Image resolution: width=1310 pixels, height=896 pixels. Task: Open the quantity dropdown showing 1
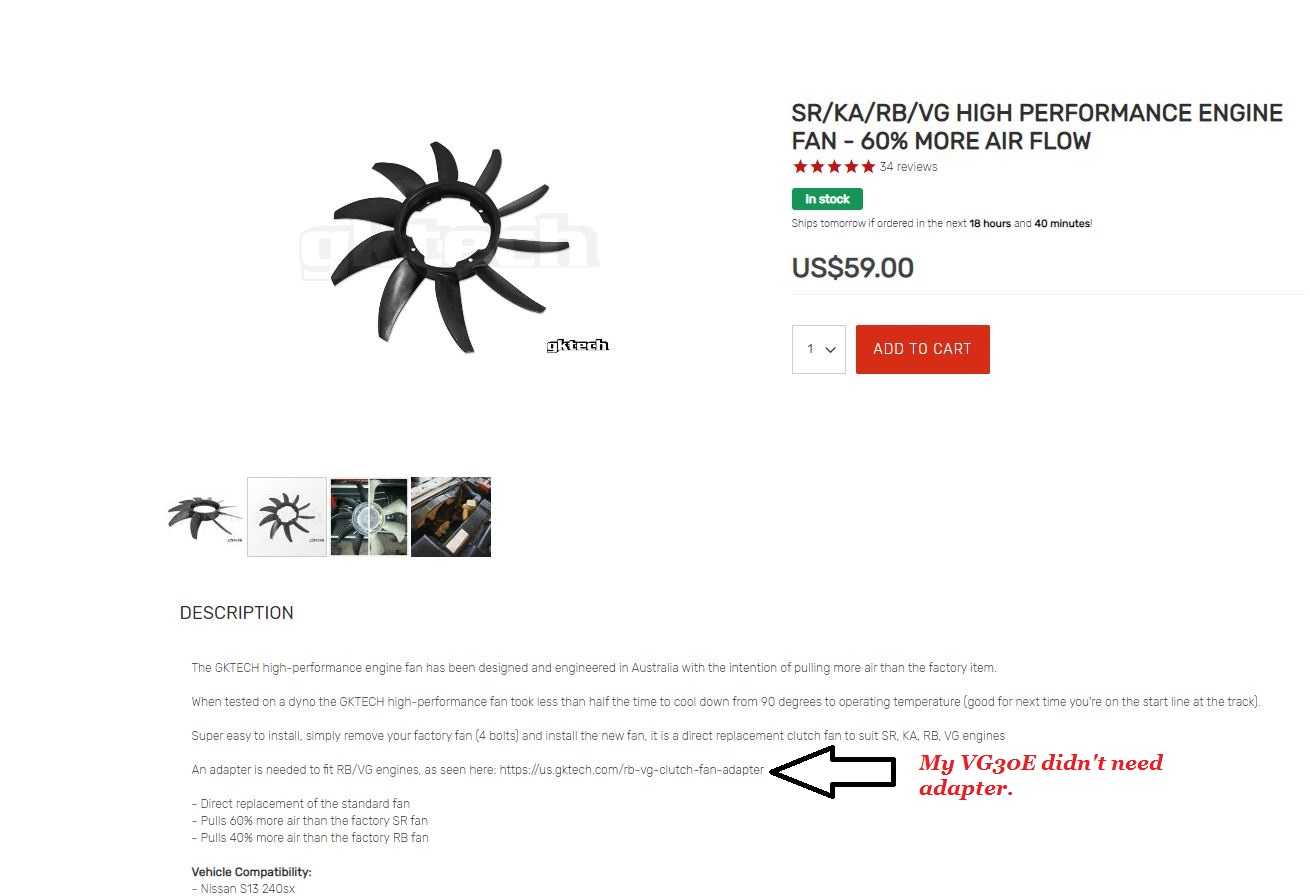819,349
